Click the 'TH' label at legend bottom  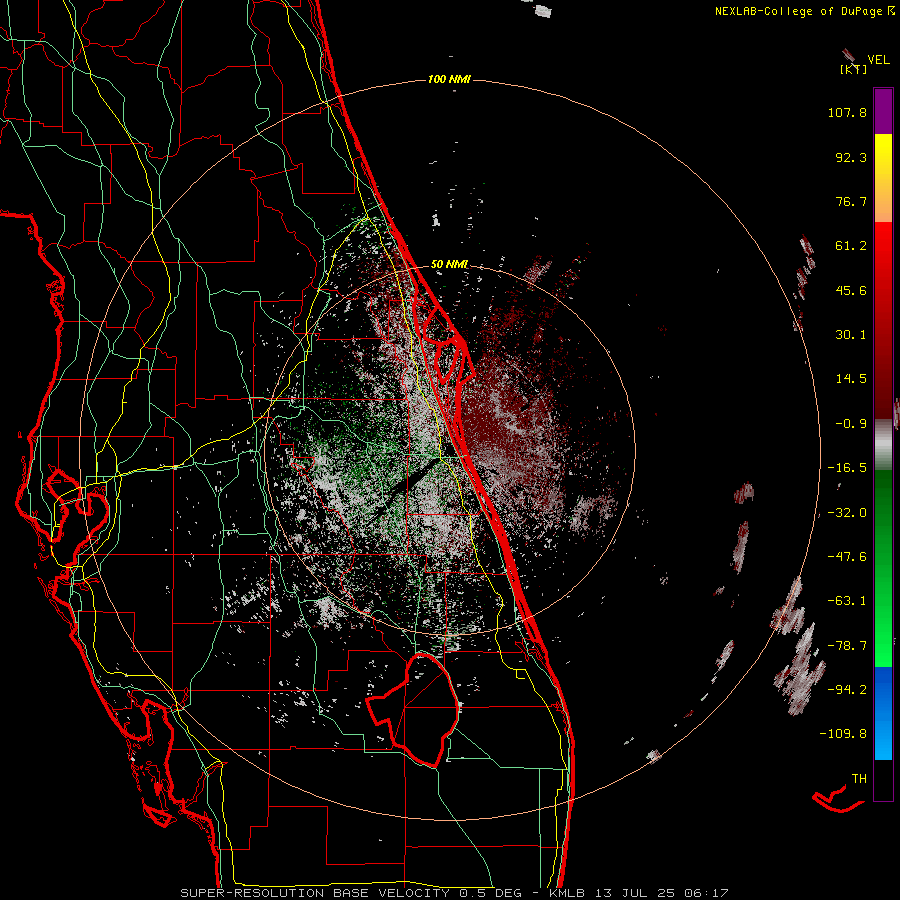click(859, 779)
